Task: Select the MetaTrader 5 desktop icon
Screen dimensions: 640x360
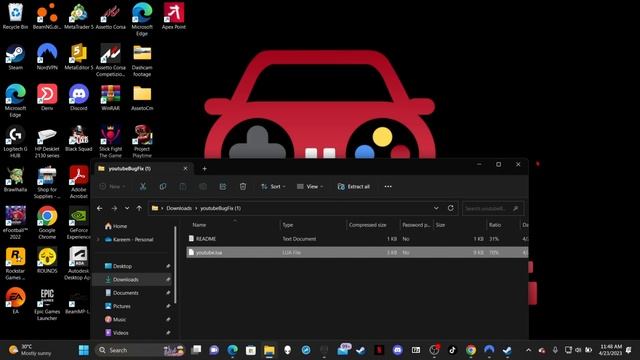Action: pos(79,16)
